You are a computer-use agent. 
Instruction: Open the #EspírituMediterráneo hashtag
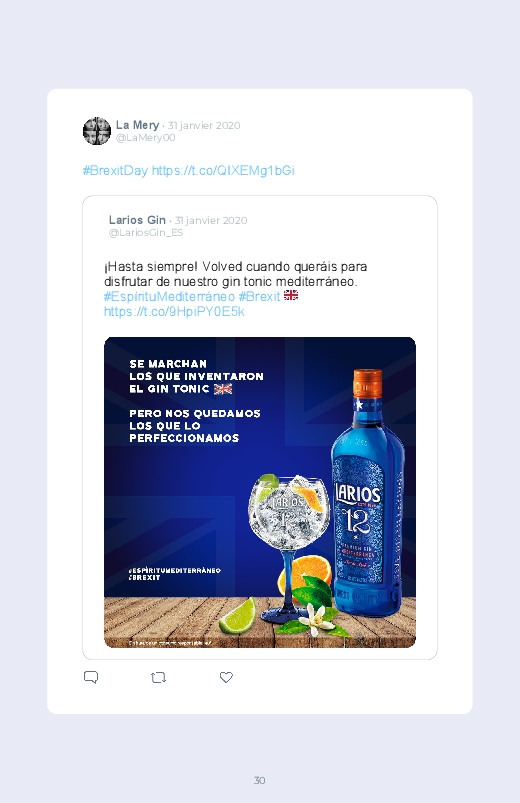coord(169,297)
